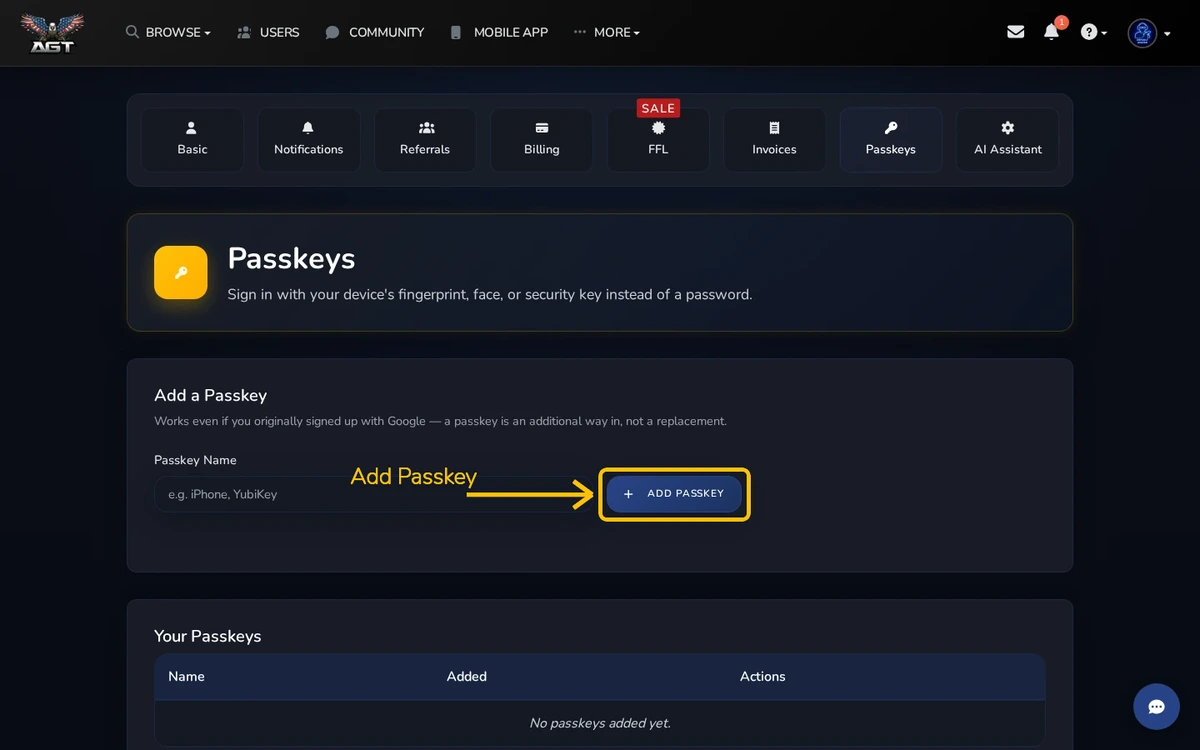Switch to the Basic tab

(x=192, y=140)
